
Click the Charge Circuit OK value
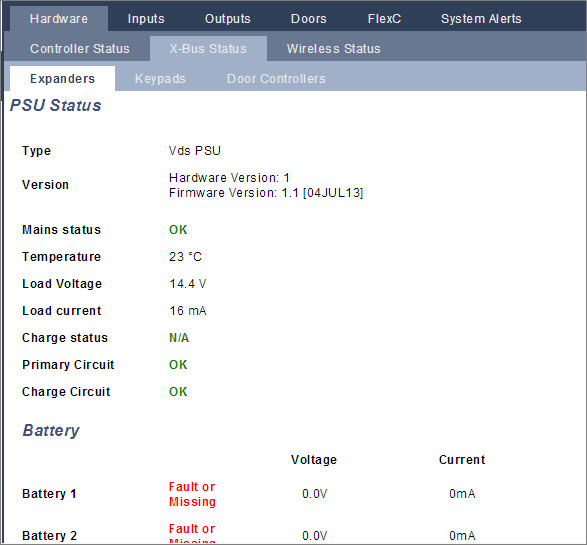178,392
